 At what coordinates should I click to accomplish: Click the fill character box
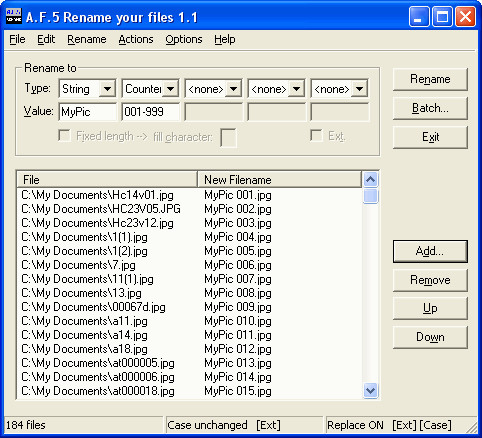tap(228, 138)
